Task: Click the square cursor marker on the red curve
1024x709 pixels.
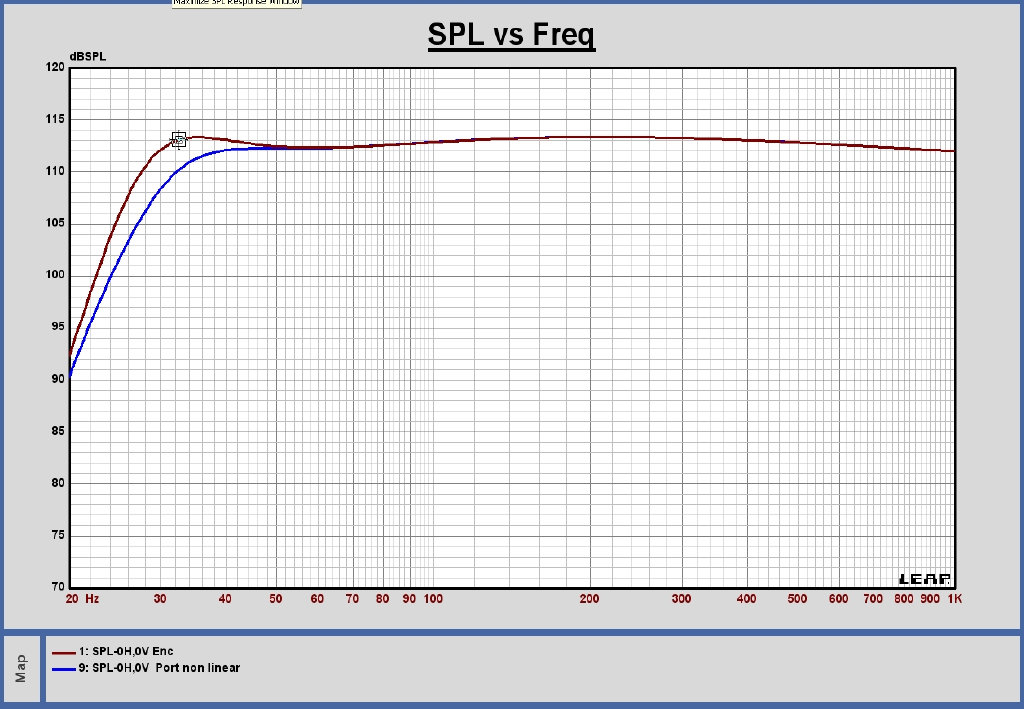Action: pyautogui.click(x=179, y=140)
